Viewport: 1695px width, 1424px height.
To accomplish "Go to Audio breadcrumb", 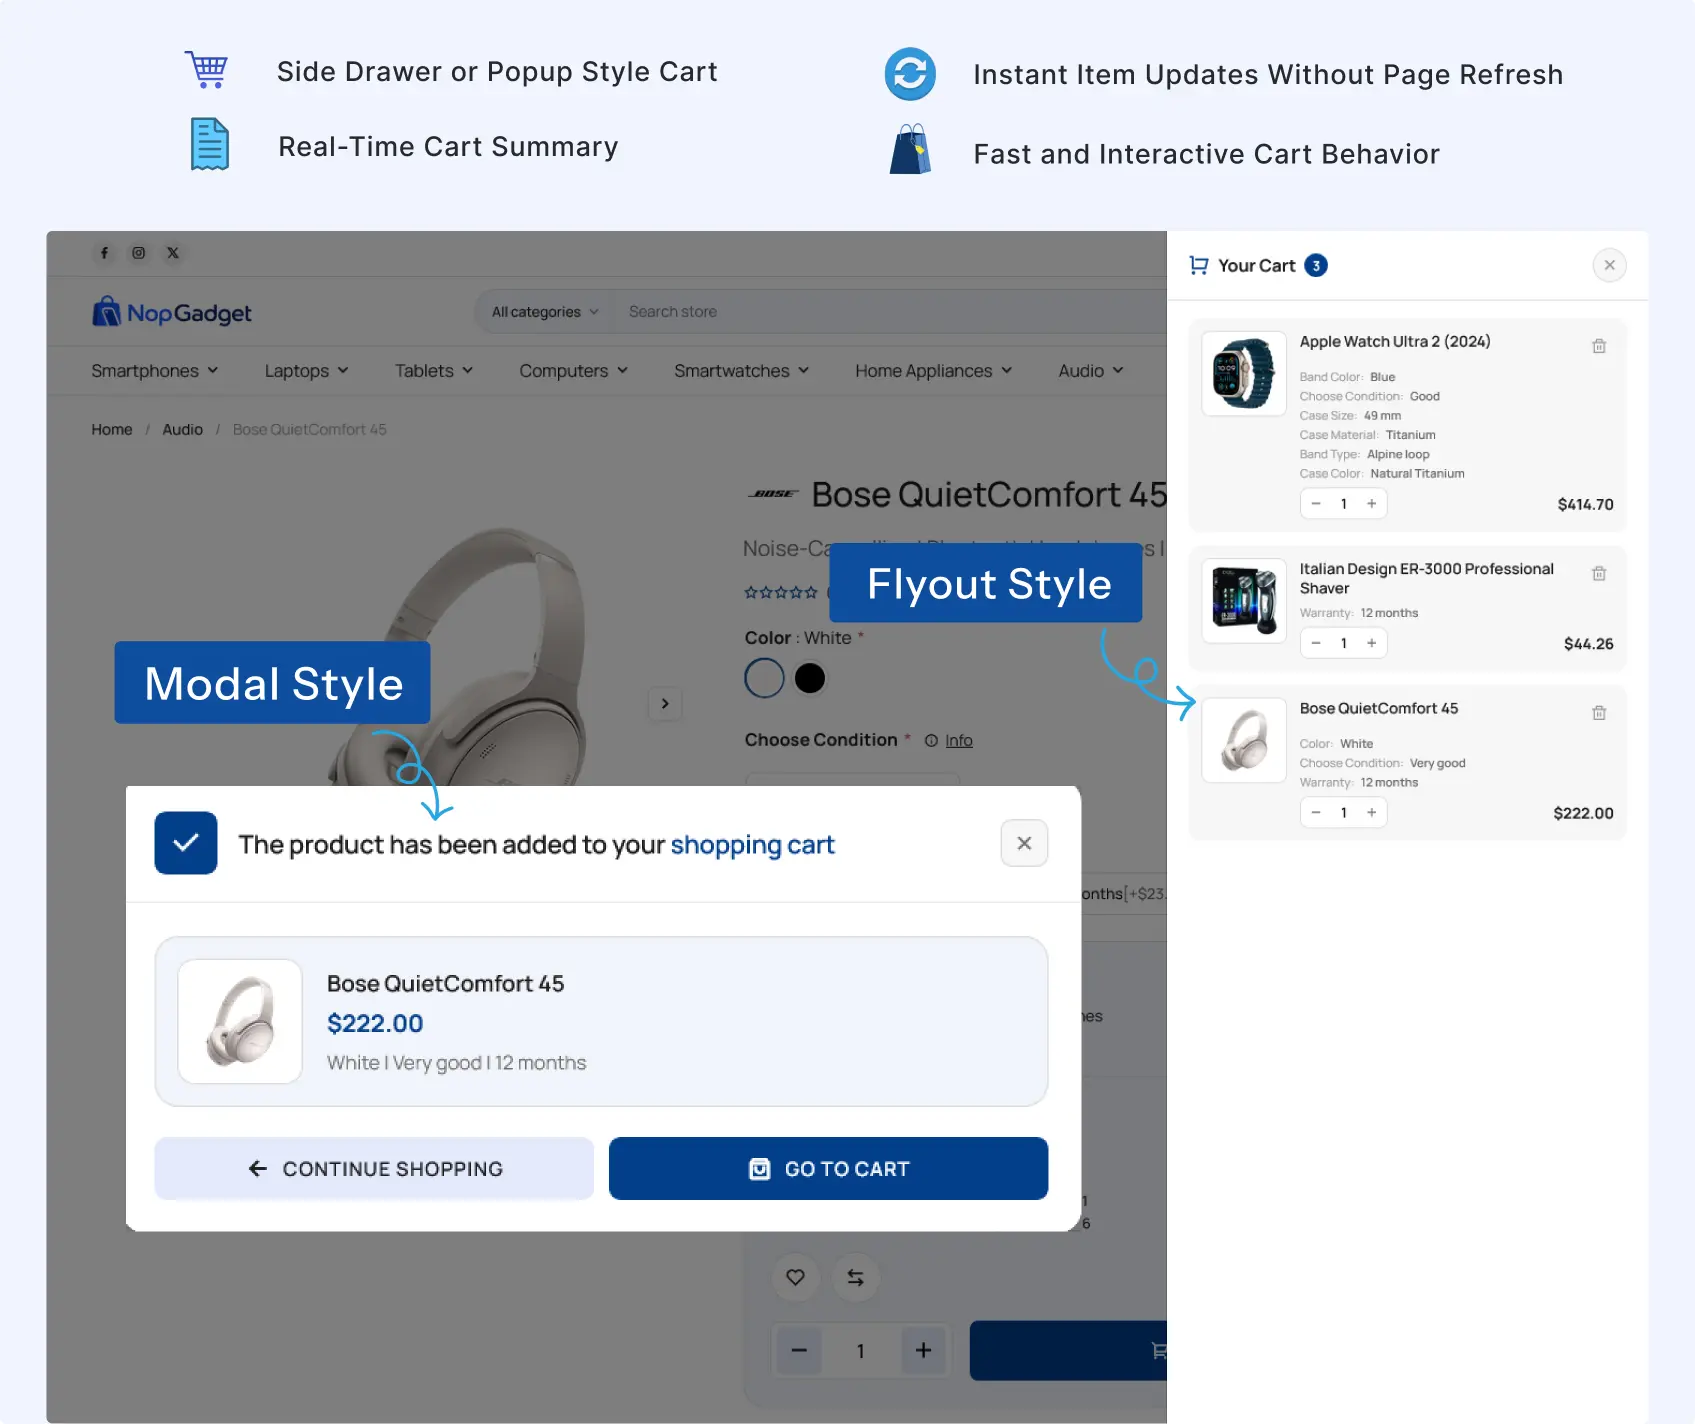I will (x=183, y=430).
